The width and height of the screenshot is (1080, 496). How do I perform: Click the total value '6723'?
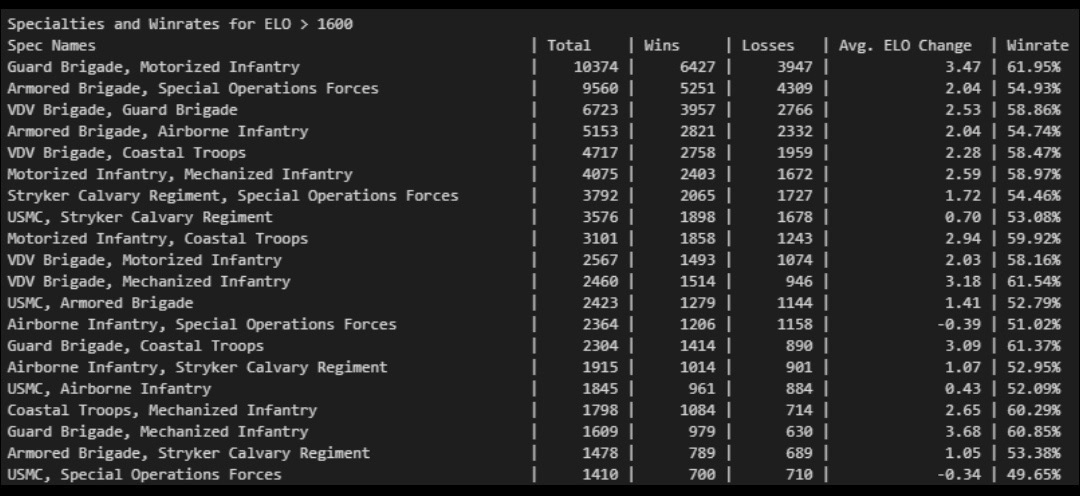pos(601,110)
